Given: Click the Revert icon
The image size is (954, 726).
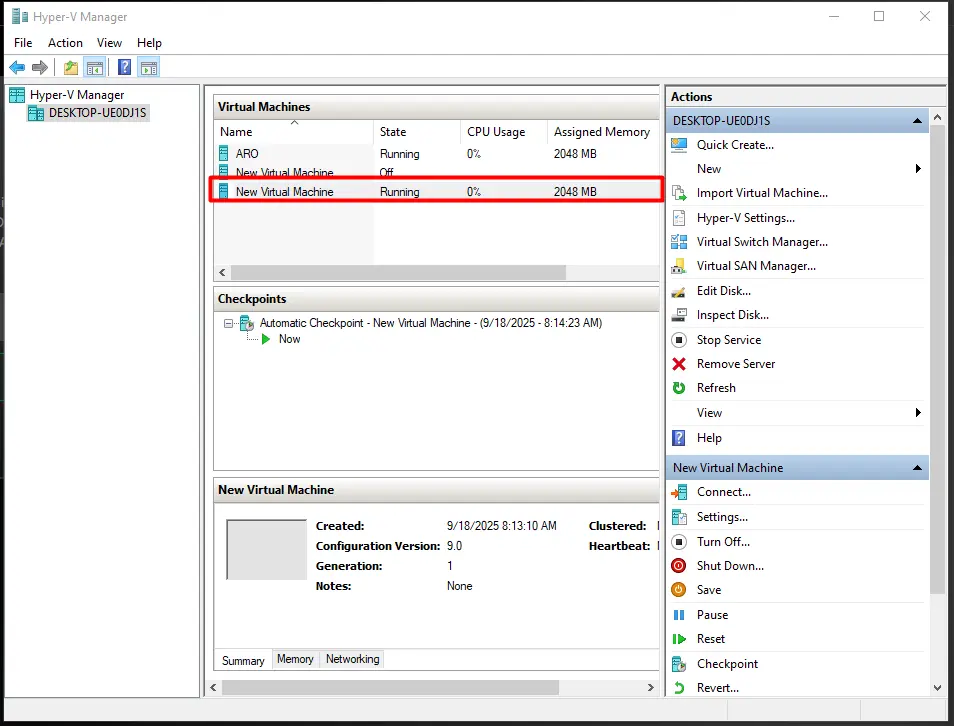Looking at the screenshot, I should pos(679,688).
